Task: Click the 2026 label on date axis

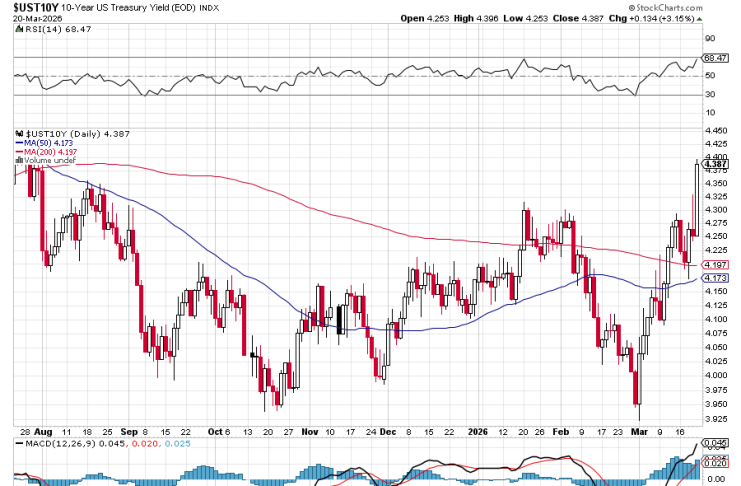Action: [474, 431]
